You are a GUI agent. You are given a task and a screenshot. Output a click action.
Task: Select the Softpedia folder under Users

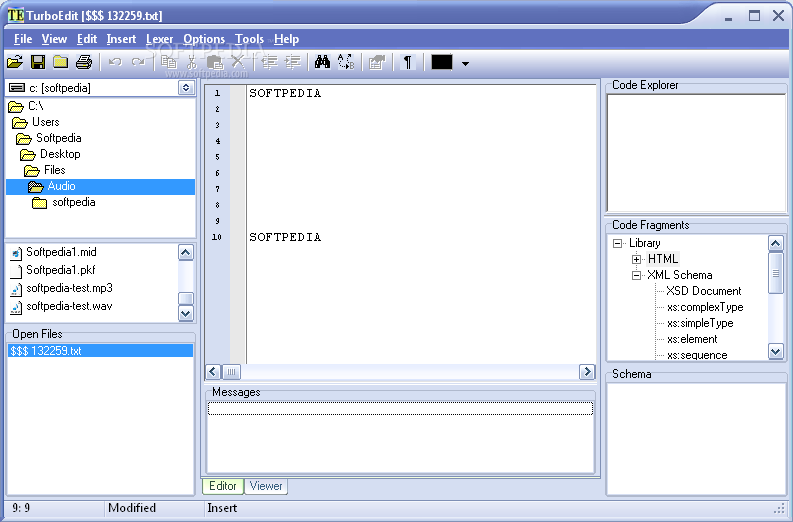pyautogui.click(x=58, y=138)
